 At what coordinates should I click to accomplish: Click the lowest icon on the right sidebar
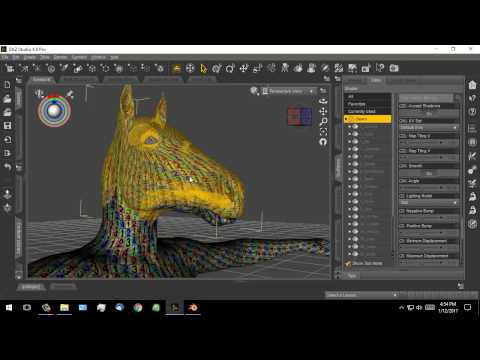click(x=472, y=224)
